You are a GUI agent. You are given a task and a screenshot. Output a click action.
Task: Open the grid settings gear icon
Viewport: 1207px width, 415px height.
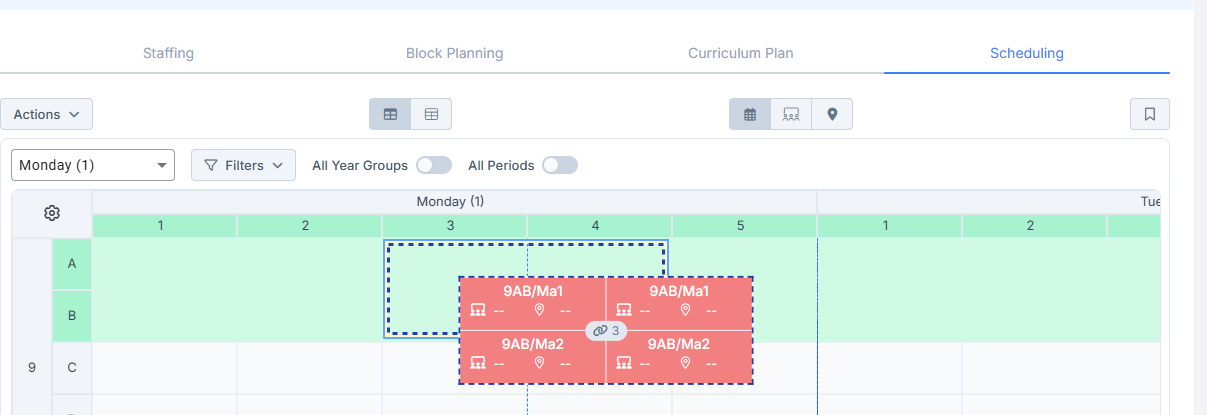coord(52,213)
